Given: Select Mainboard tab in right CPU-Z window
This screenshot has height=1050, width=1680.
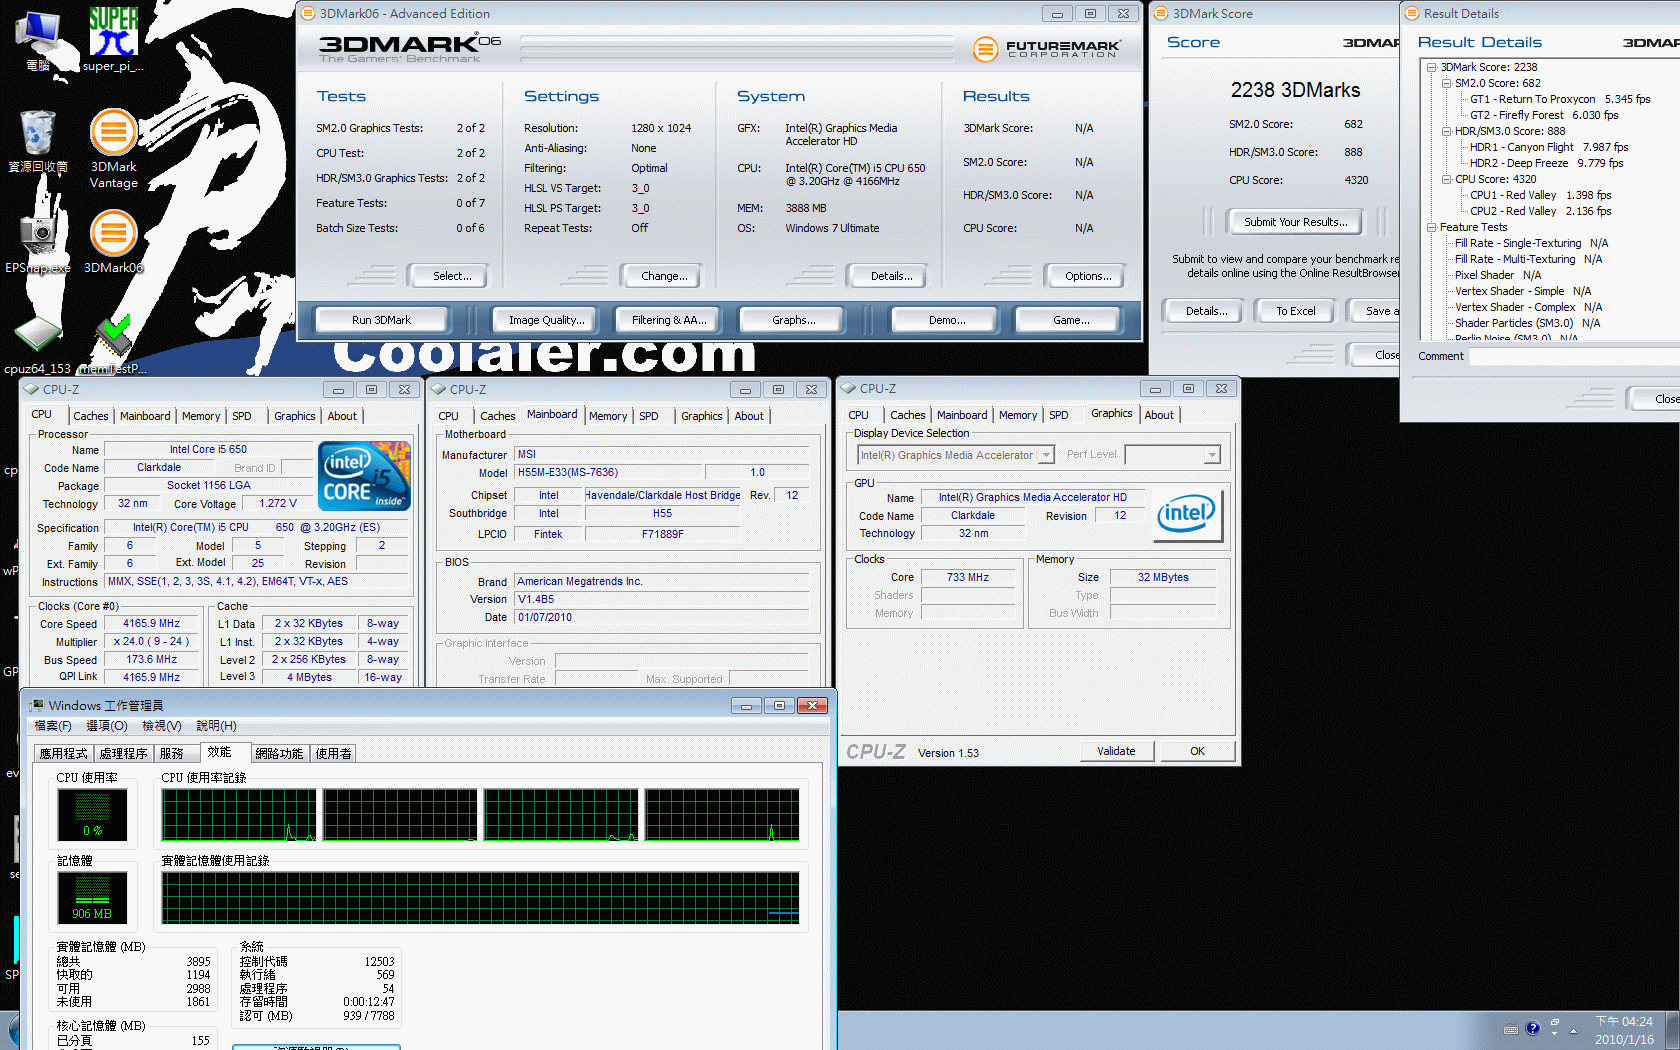Looking at the screenshot, I should pyautogui.click(x=962, y=415).
